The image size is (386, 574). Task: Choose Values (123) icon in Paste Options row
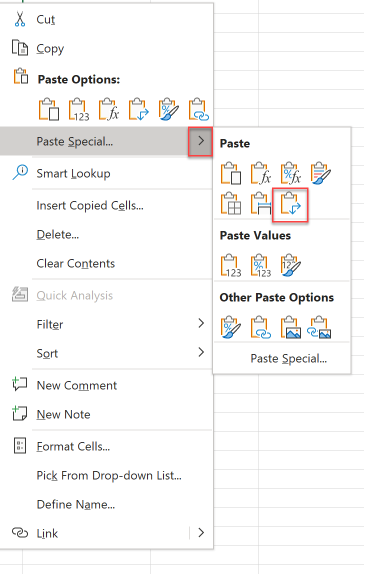tap(79, 109)
